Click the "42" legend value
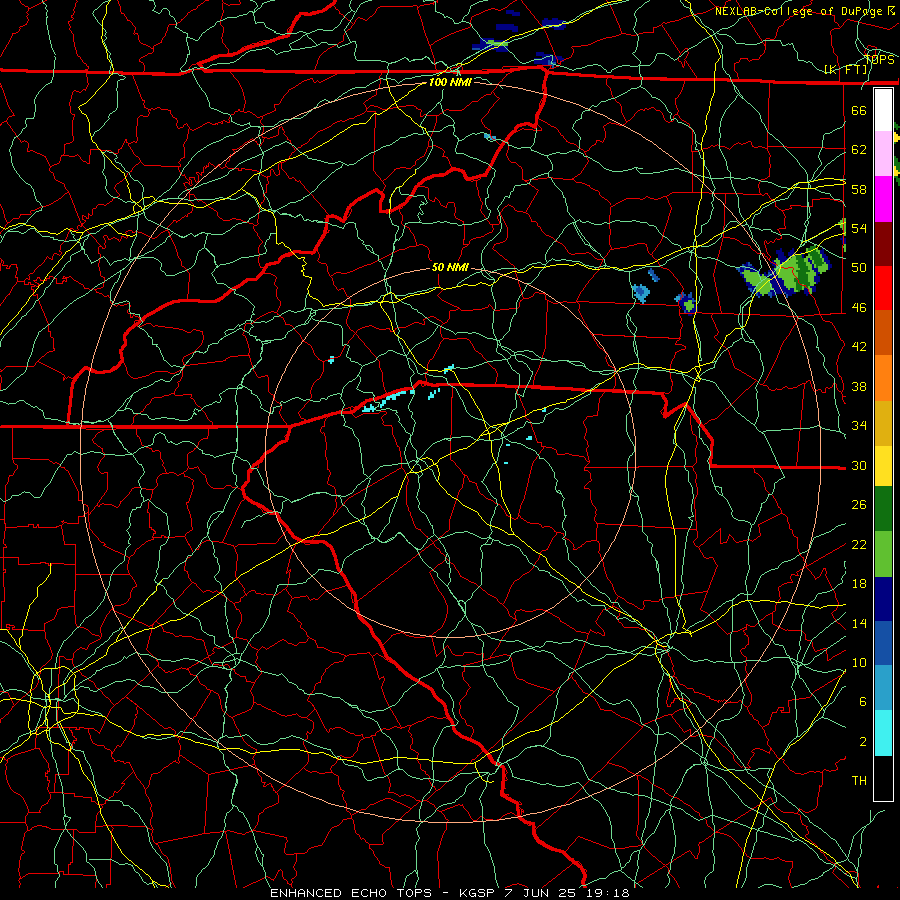The image size is (900, 900). point(859,347)
